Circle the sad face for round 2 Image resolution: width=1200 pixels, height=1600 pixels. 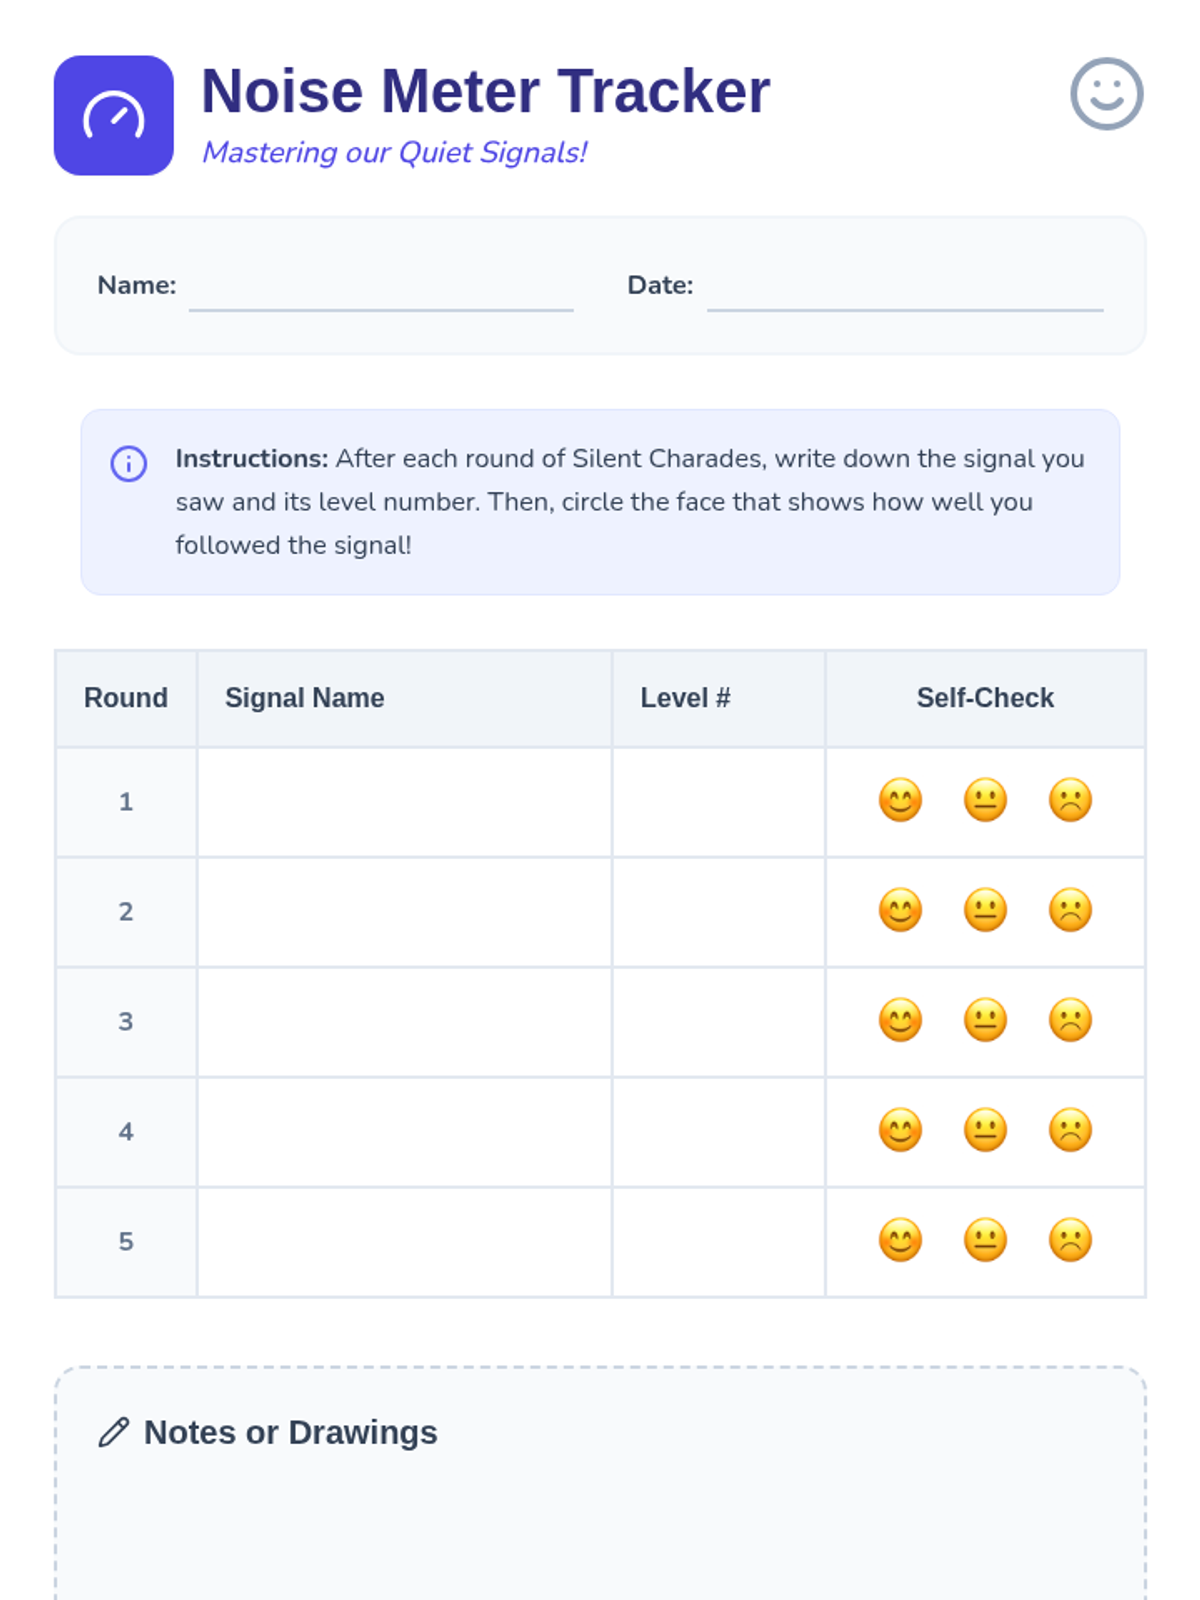(x=1070, y=911)
